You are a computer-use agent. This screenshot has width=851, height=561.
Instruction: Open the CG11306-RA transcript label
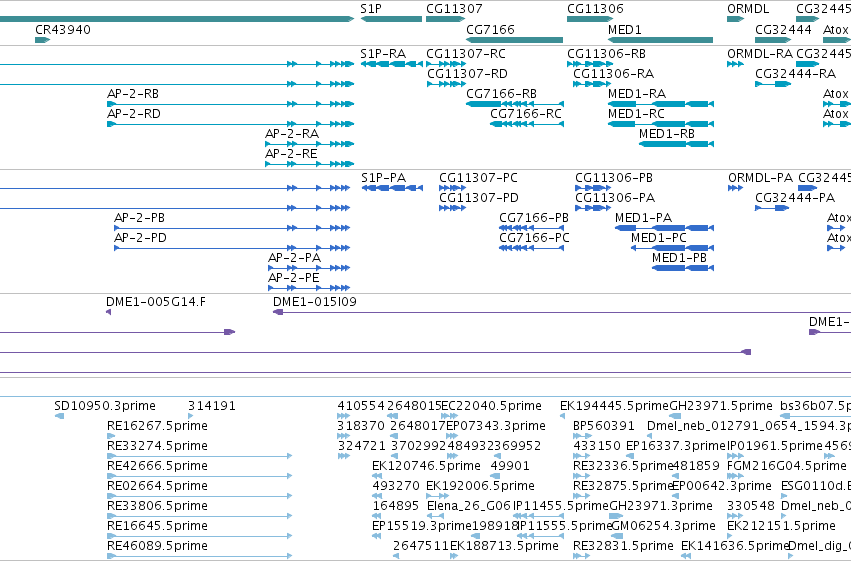613,73
